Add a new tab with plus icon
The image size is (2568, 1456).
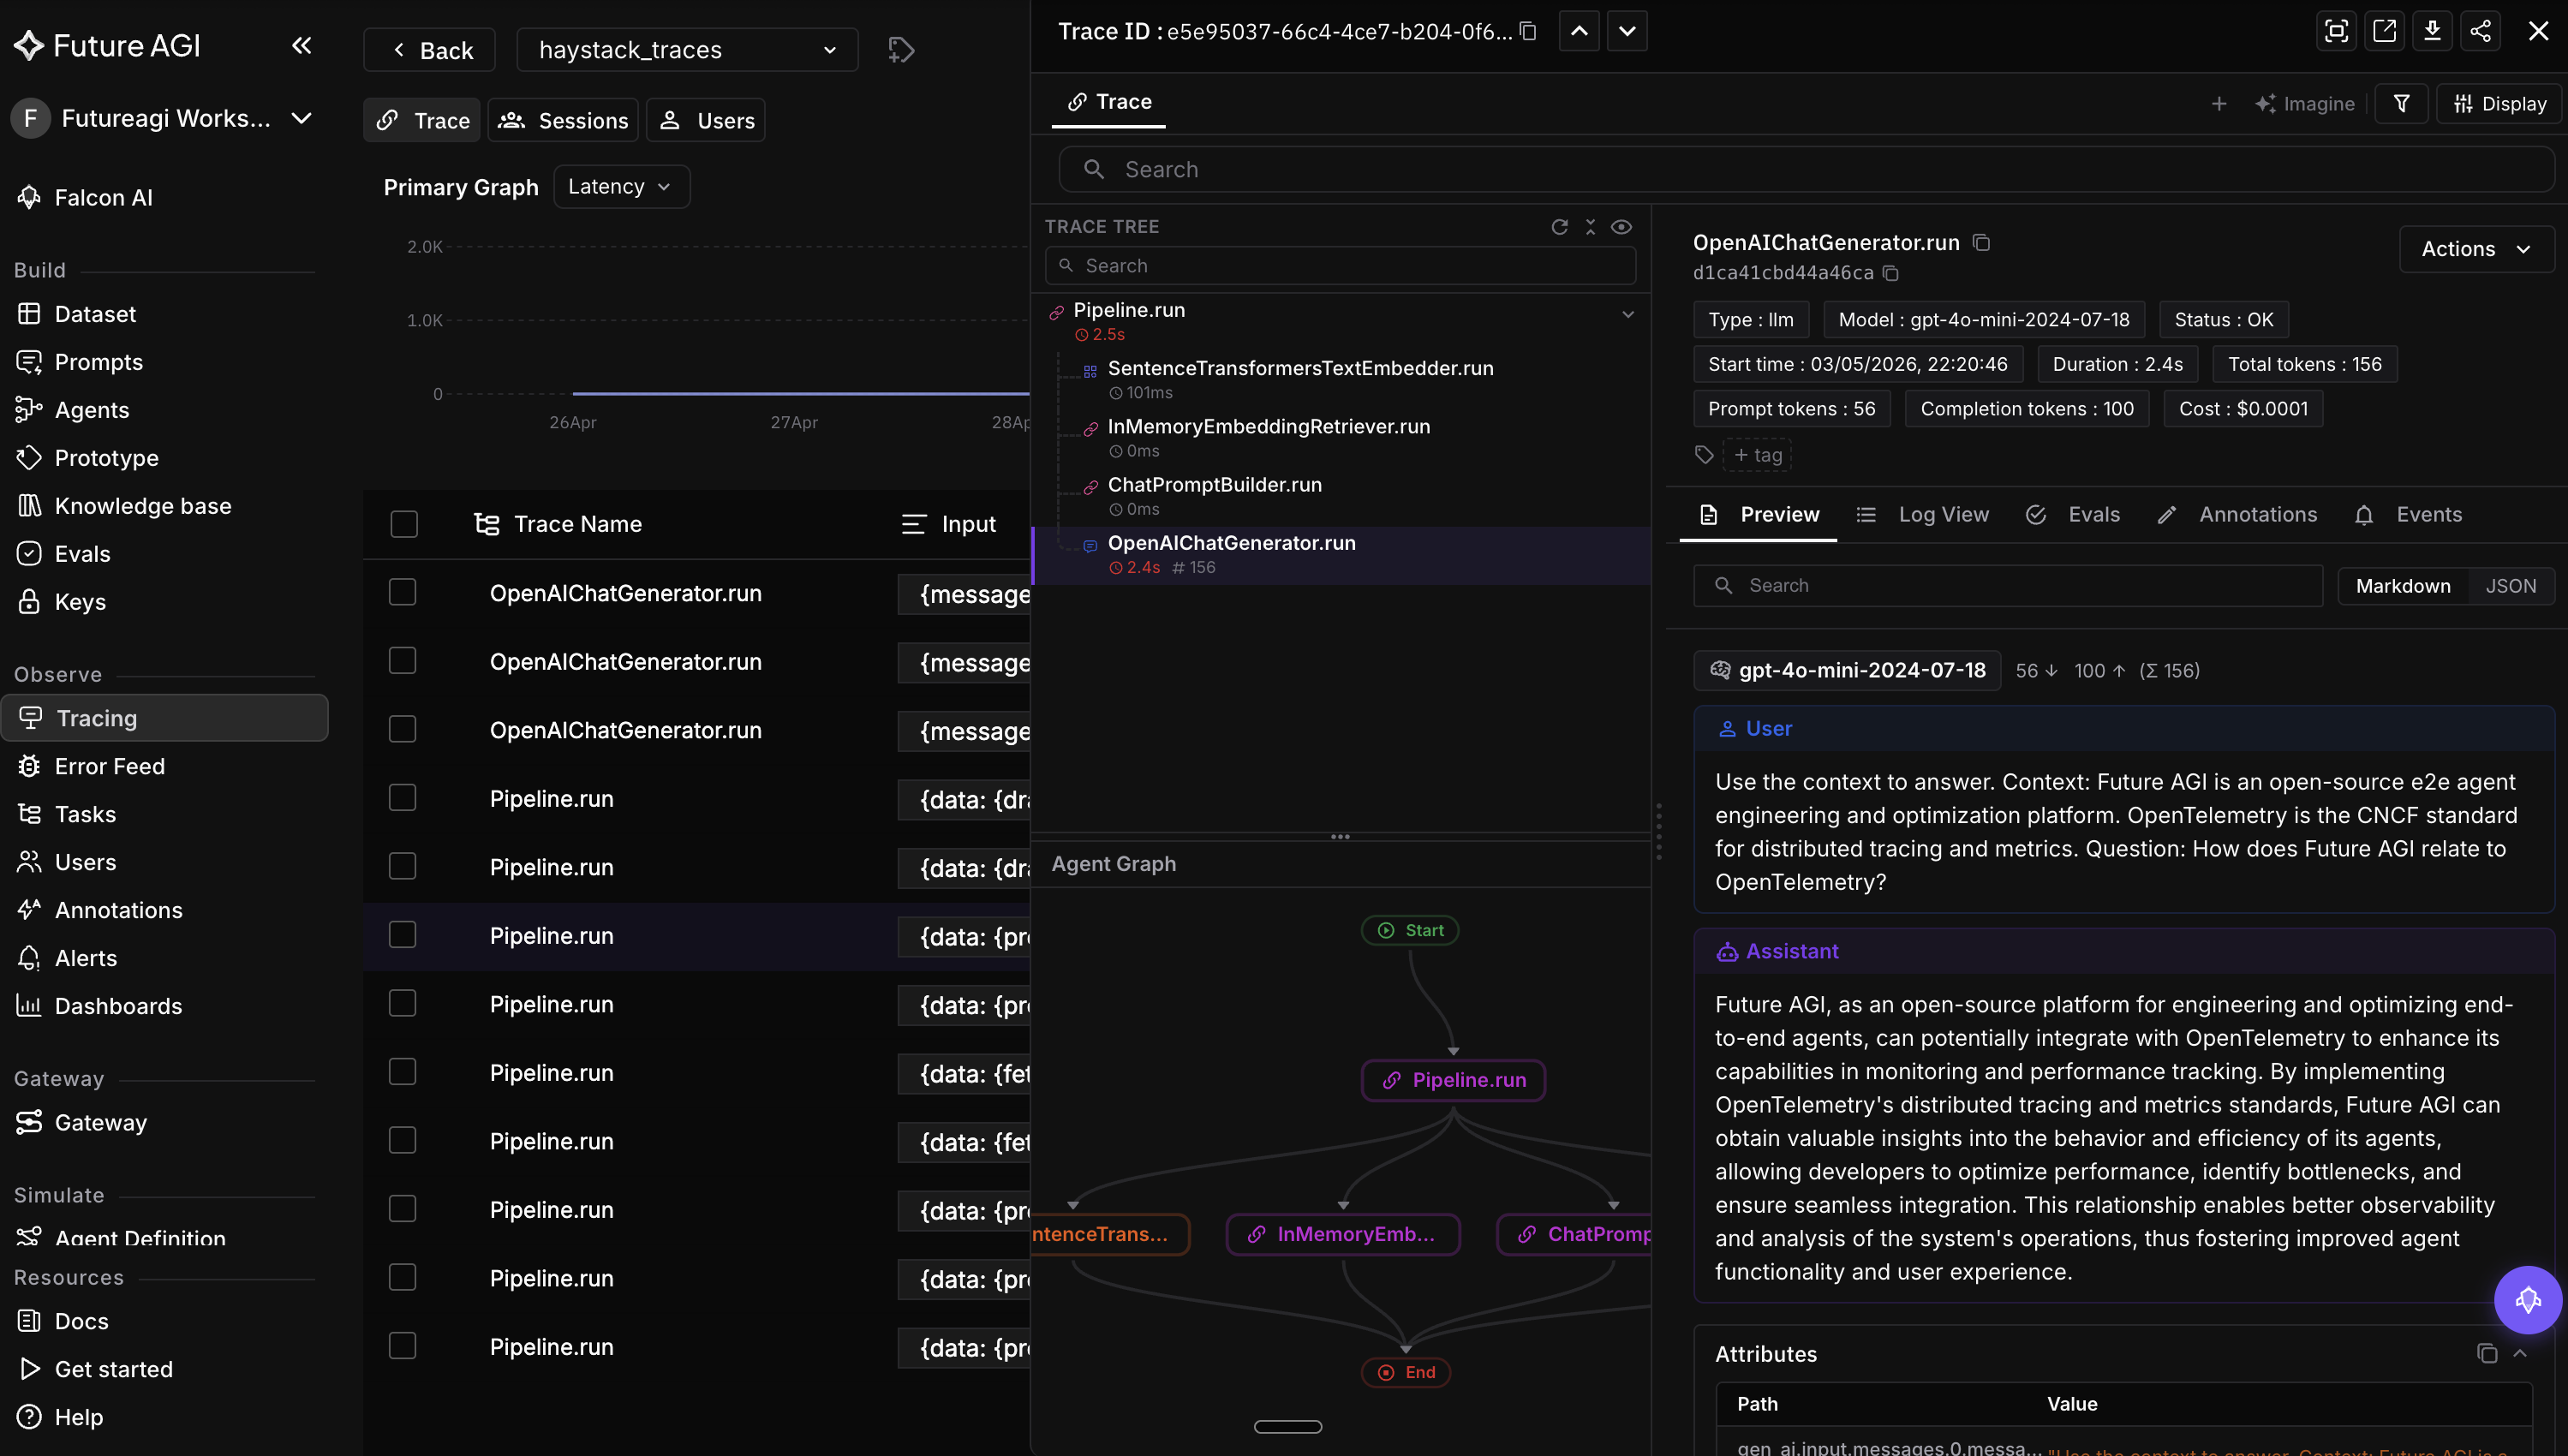click(x=2218, y=103)
